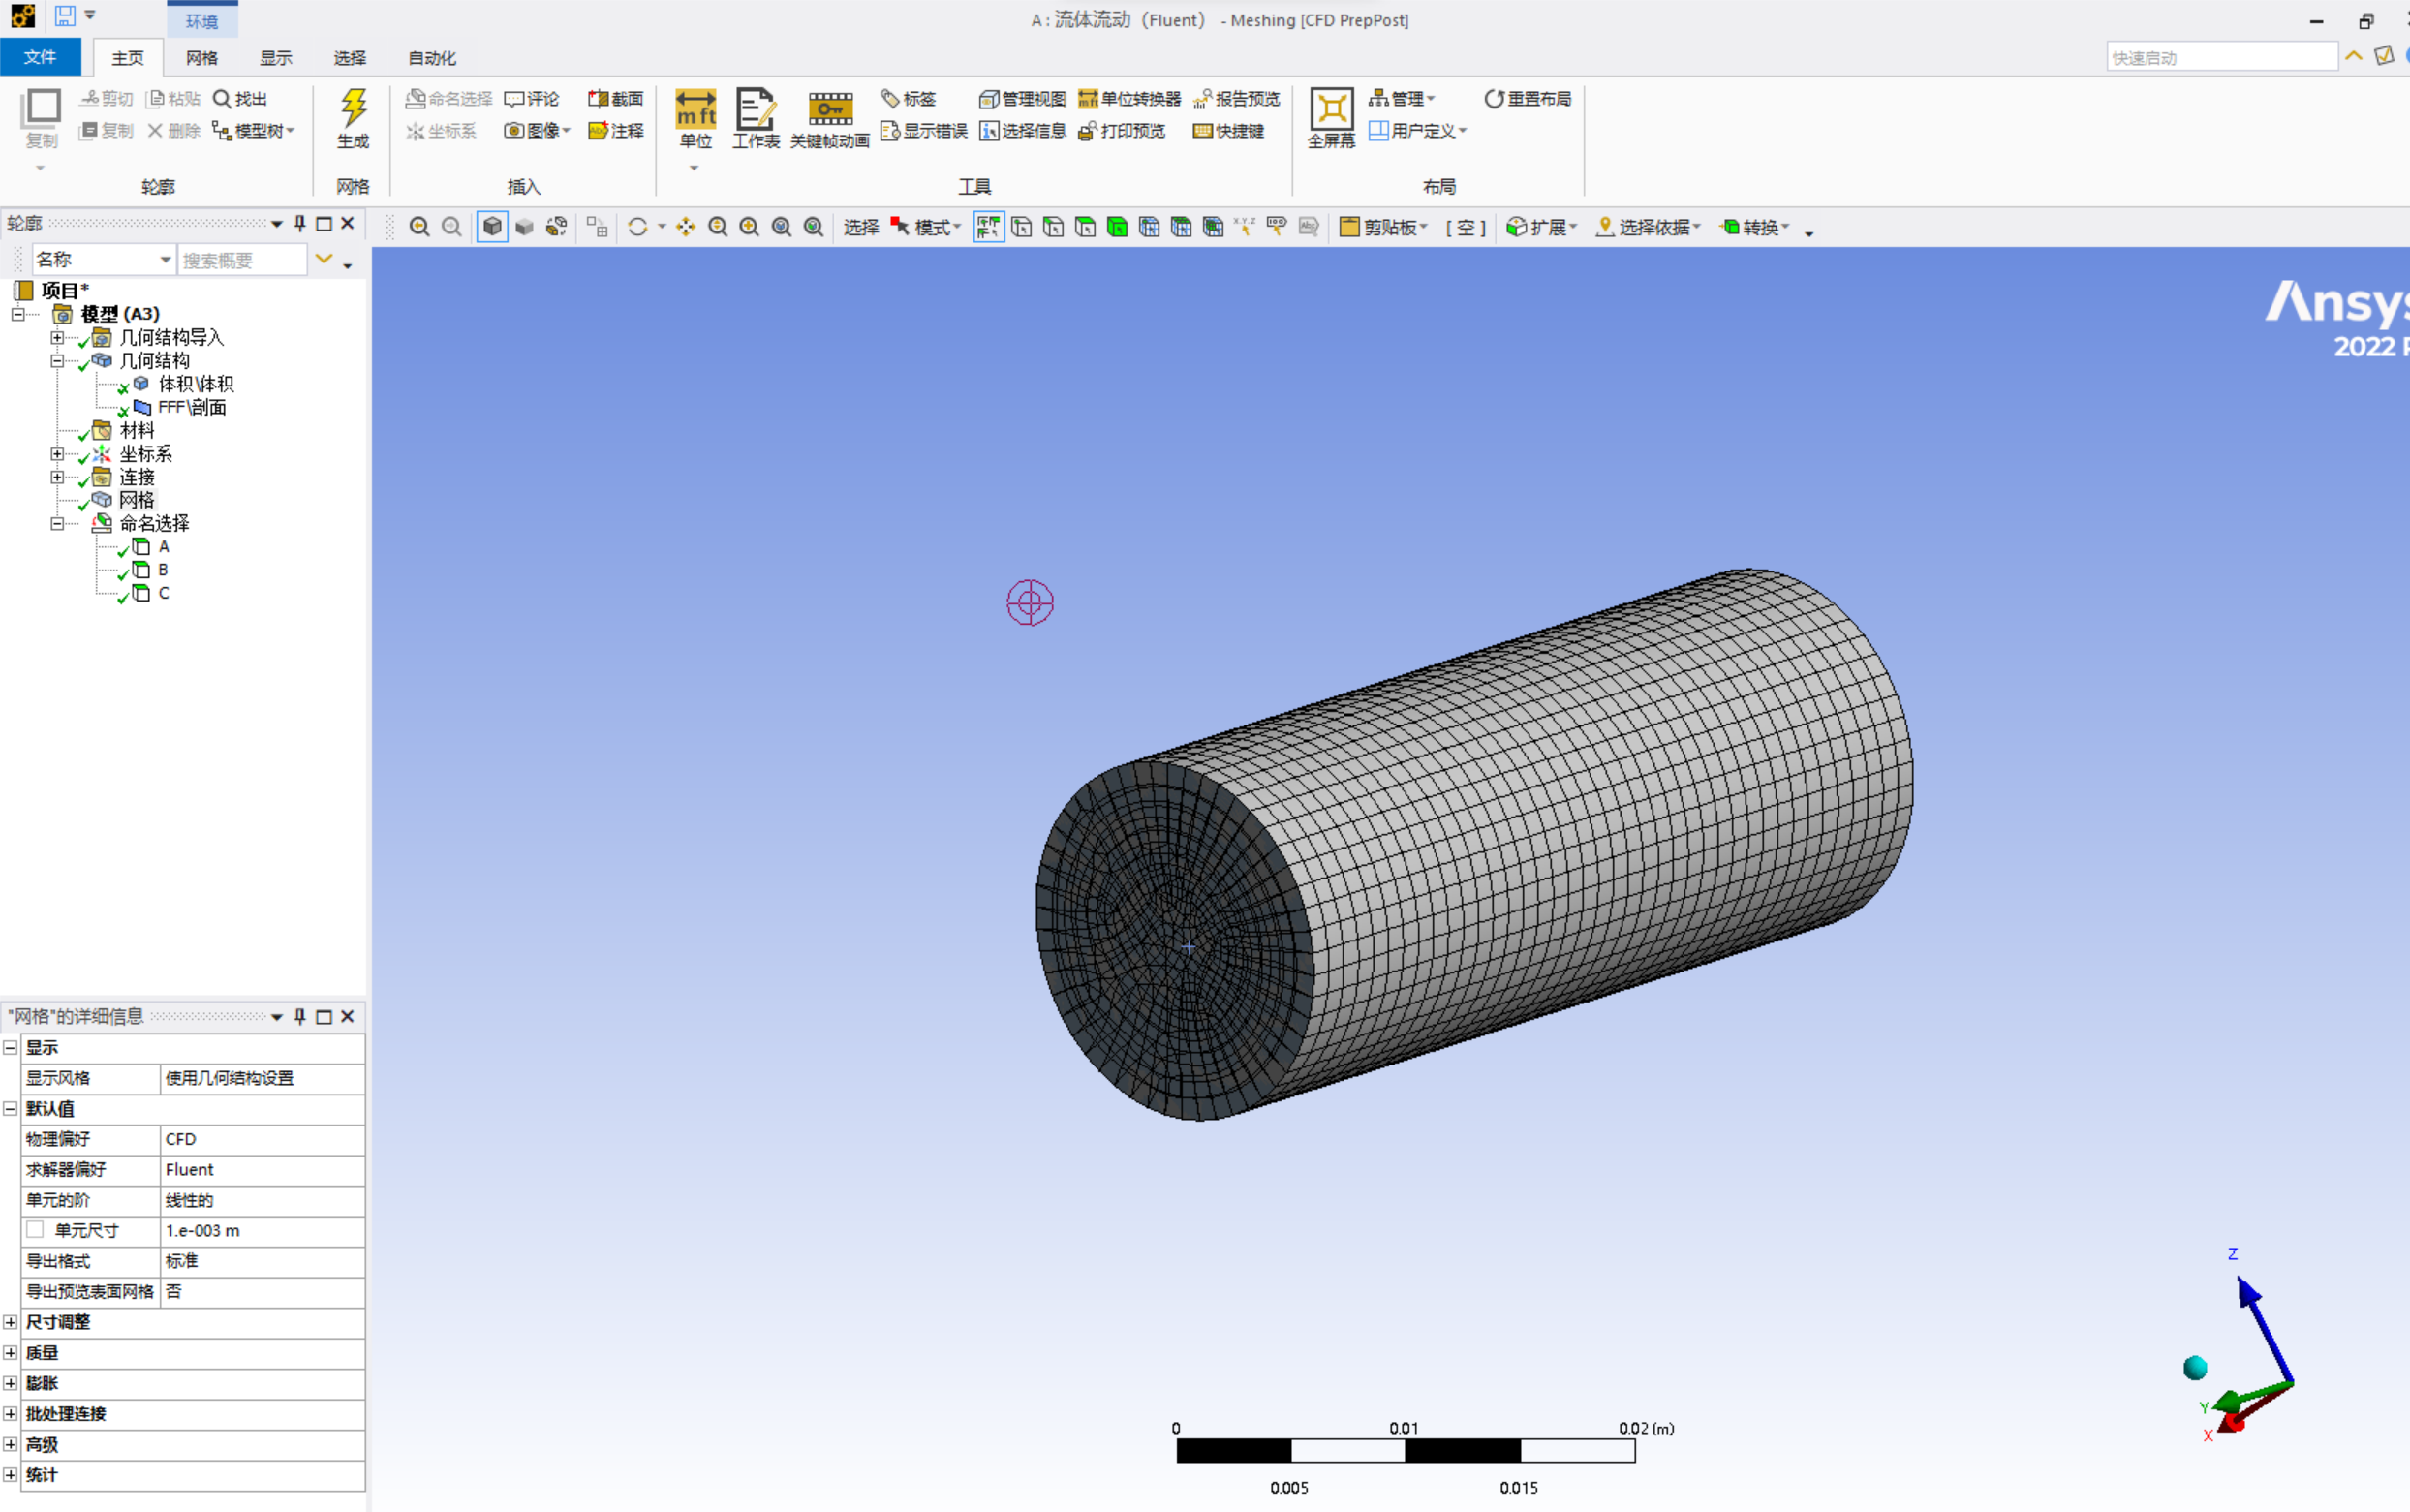This screenshot has height=1512, width=2410.
Task: Click the 重置布局 reset layout button
Action: [1527, 99]
